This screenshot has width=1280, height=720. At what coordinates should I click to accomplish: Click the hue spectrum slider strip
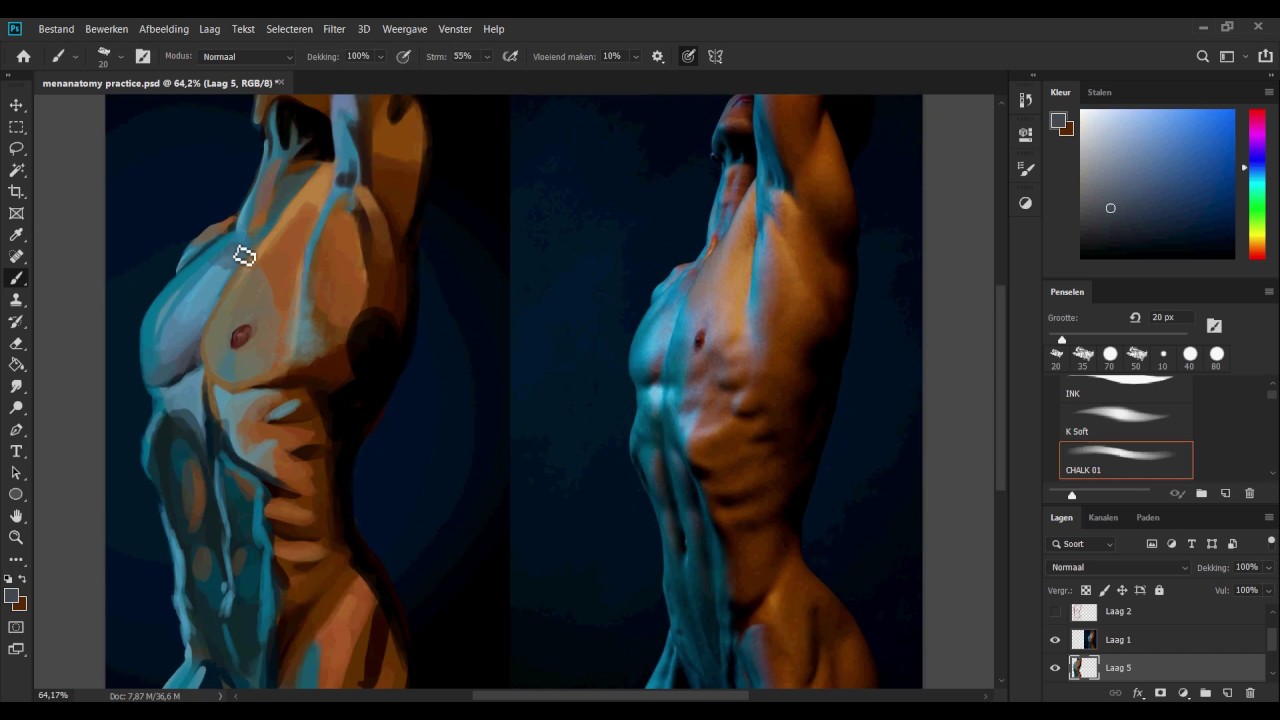pos(1257,184)
